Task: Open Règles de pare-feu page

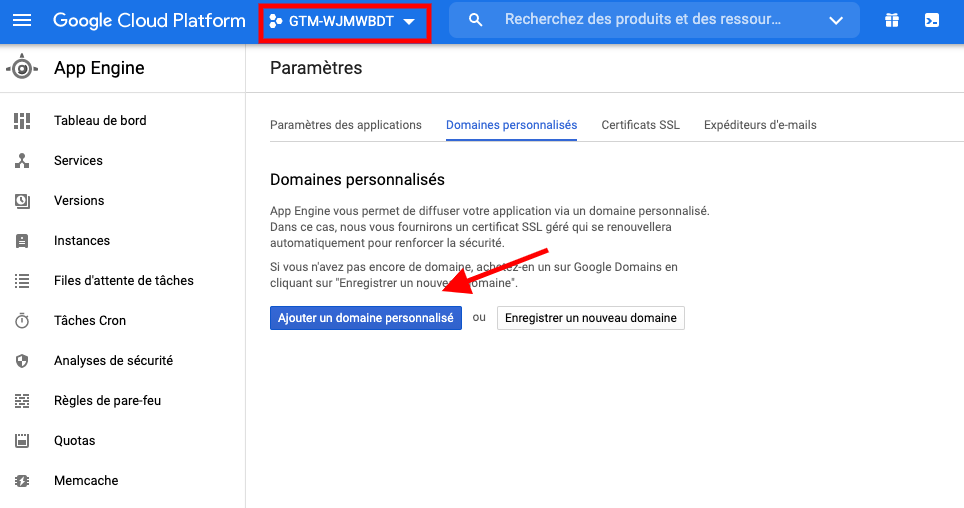Action: tap(108, 400)
